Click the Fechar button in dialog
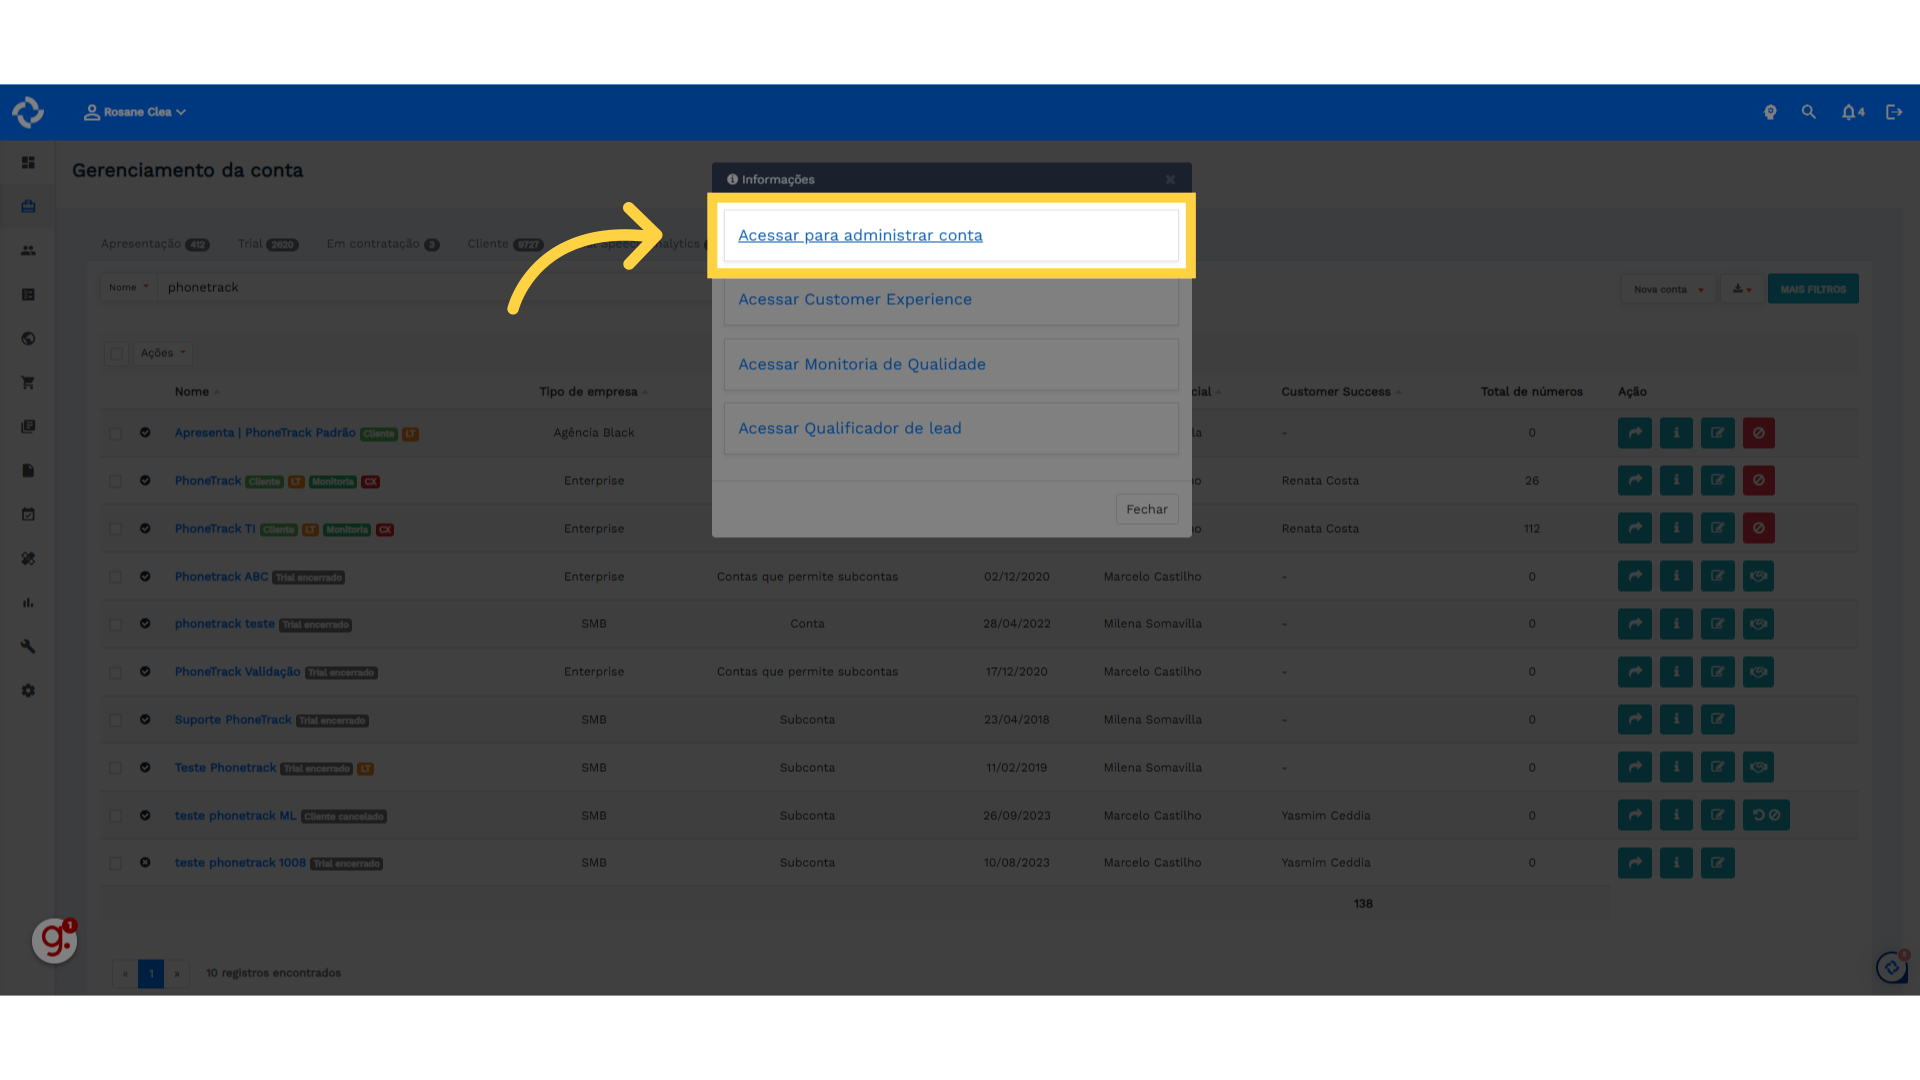 [1147, 509]
